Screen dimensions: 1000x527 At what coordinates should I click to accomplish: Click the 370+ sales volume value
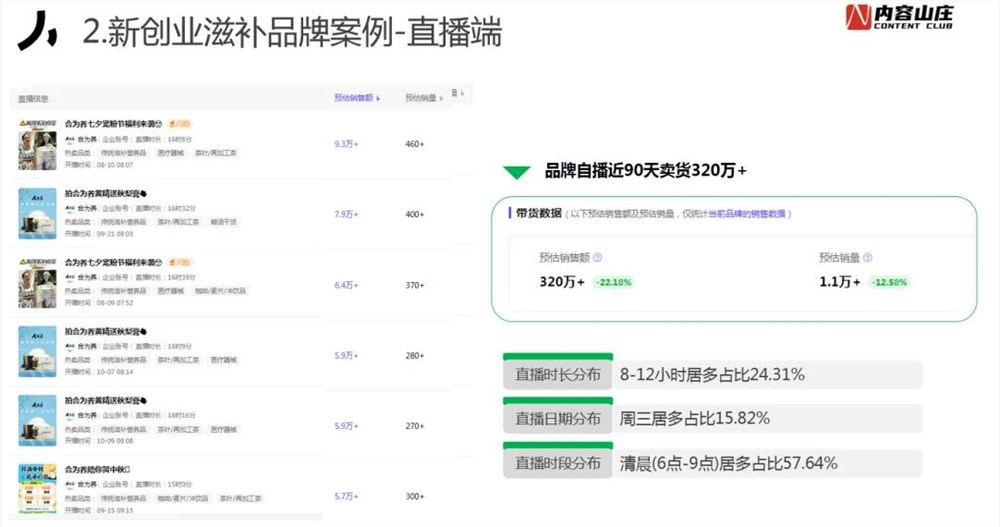[415, 285]
